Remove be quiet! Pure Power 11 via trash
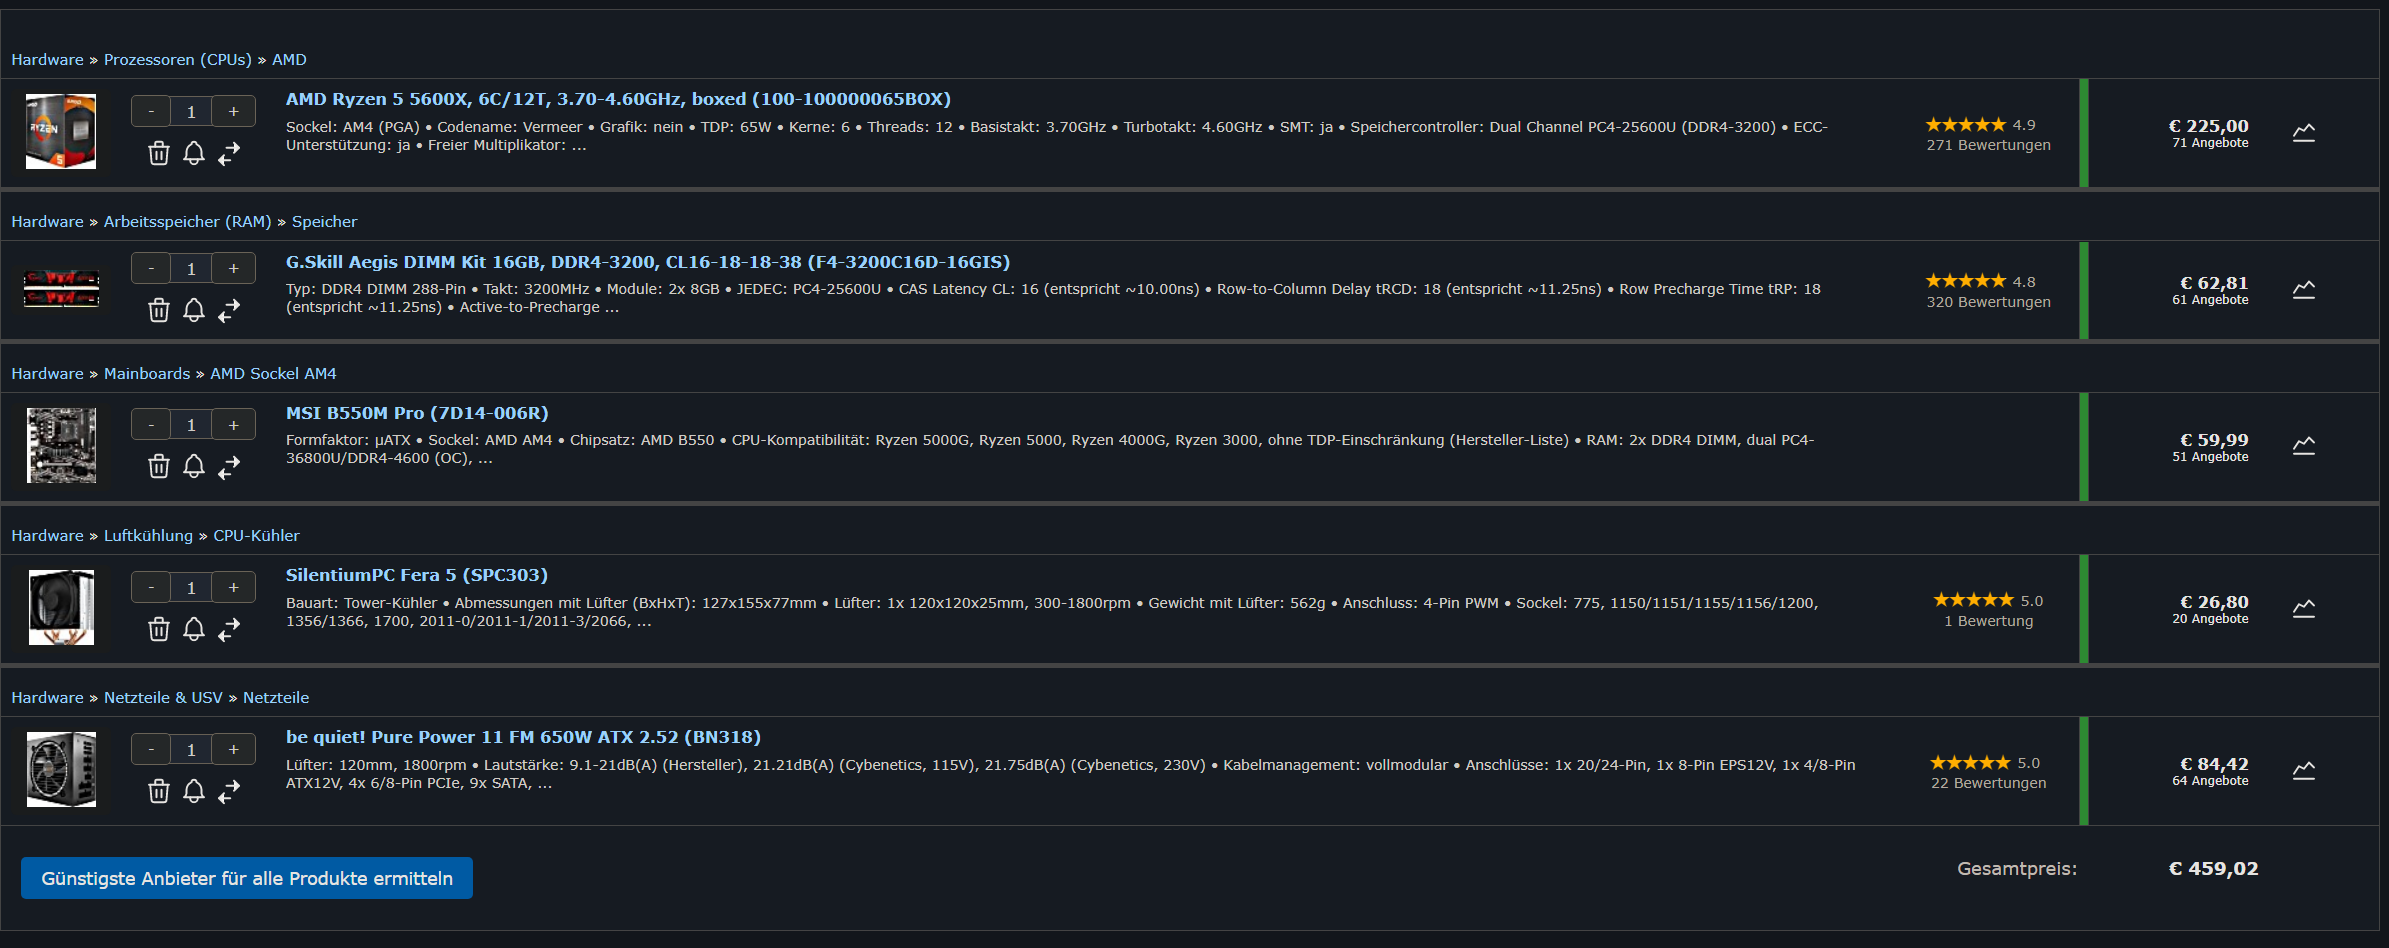This screenshot has width=2389, height=948. point(159,791)
